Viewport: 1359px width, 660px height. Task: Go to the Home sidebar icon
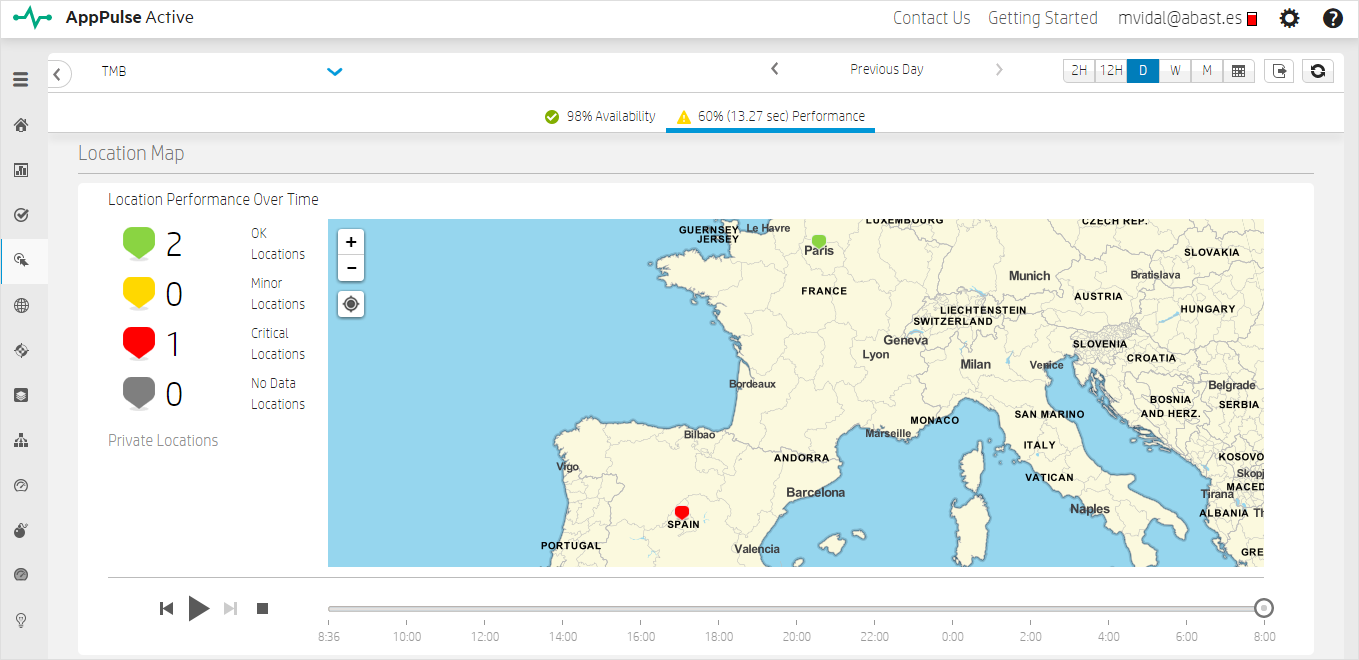point(20,125)
